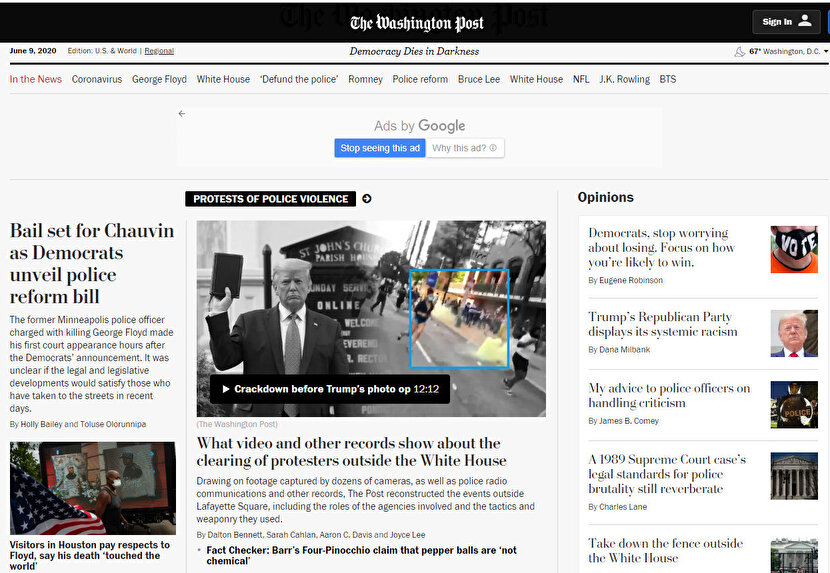
Task: Click the police officer opinion thumbnail
Action: tap(793, 404)
